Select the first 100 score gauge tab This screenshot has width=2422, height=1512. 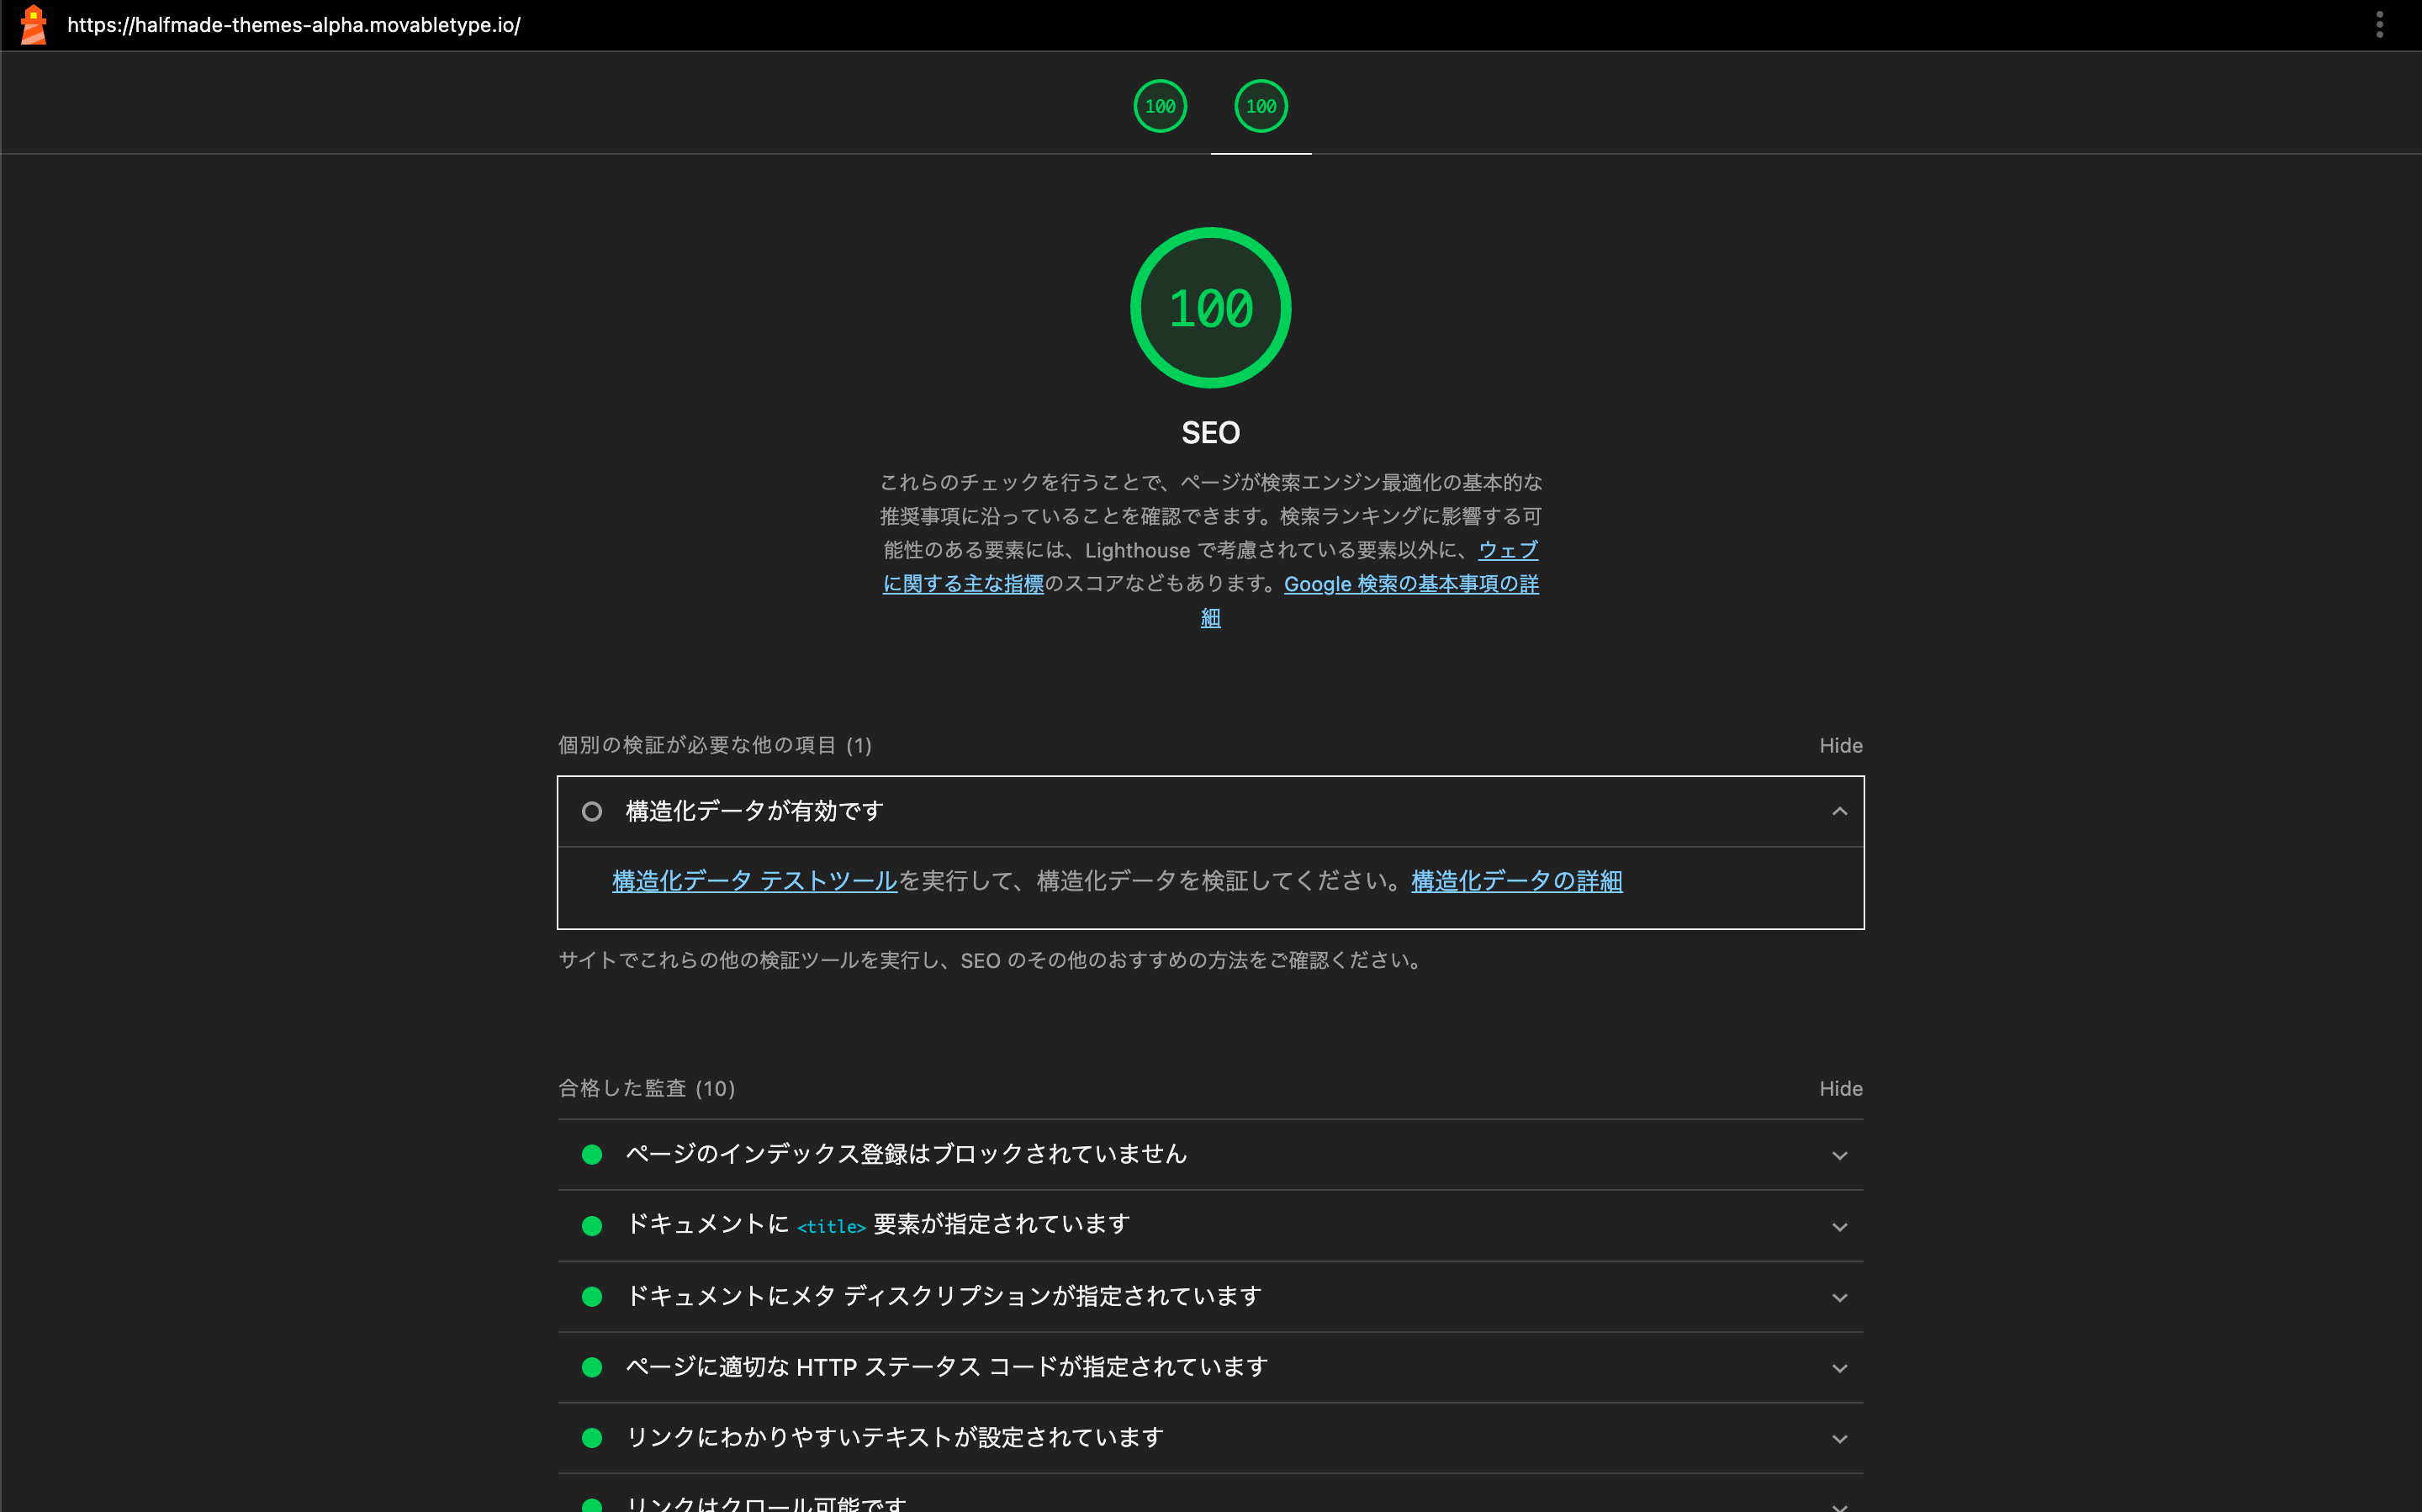coord(1160,106)
